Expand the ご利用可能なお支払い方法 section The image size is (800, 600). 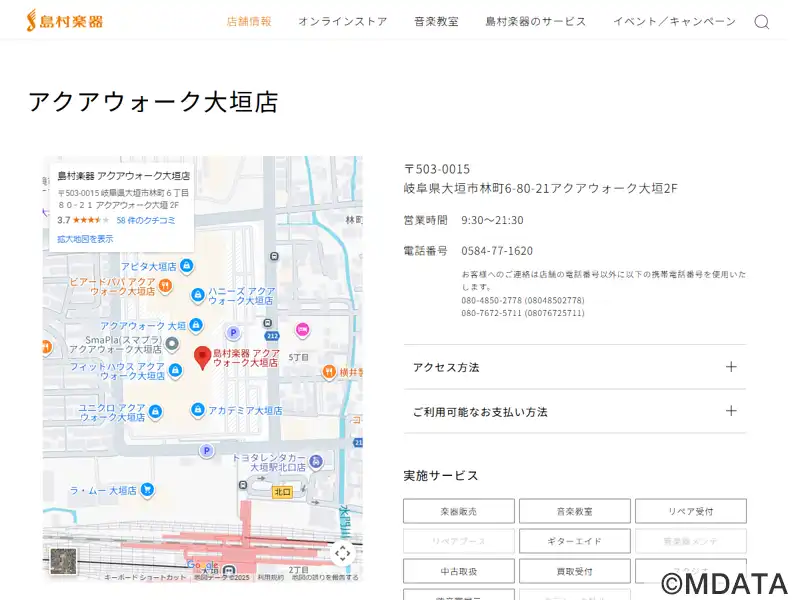tap(574, 411)
